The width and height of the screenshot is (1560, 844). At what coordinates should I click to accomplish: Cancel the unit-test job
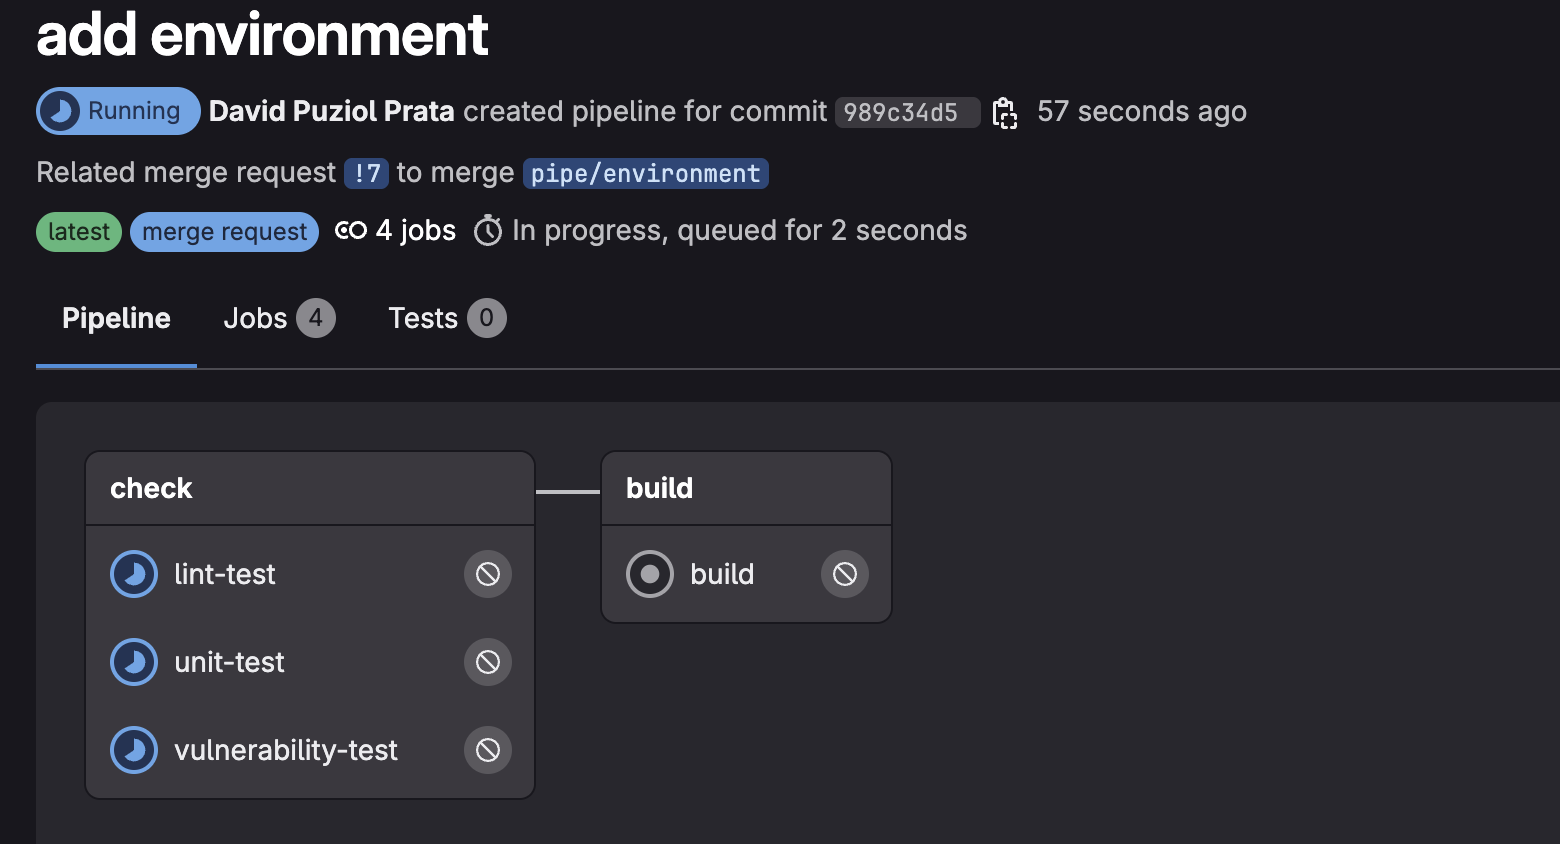[487, 662]
